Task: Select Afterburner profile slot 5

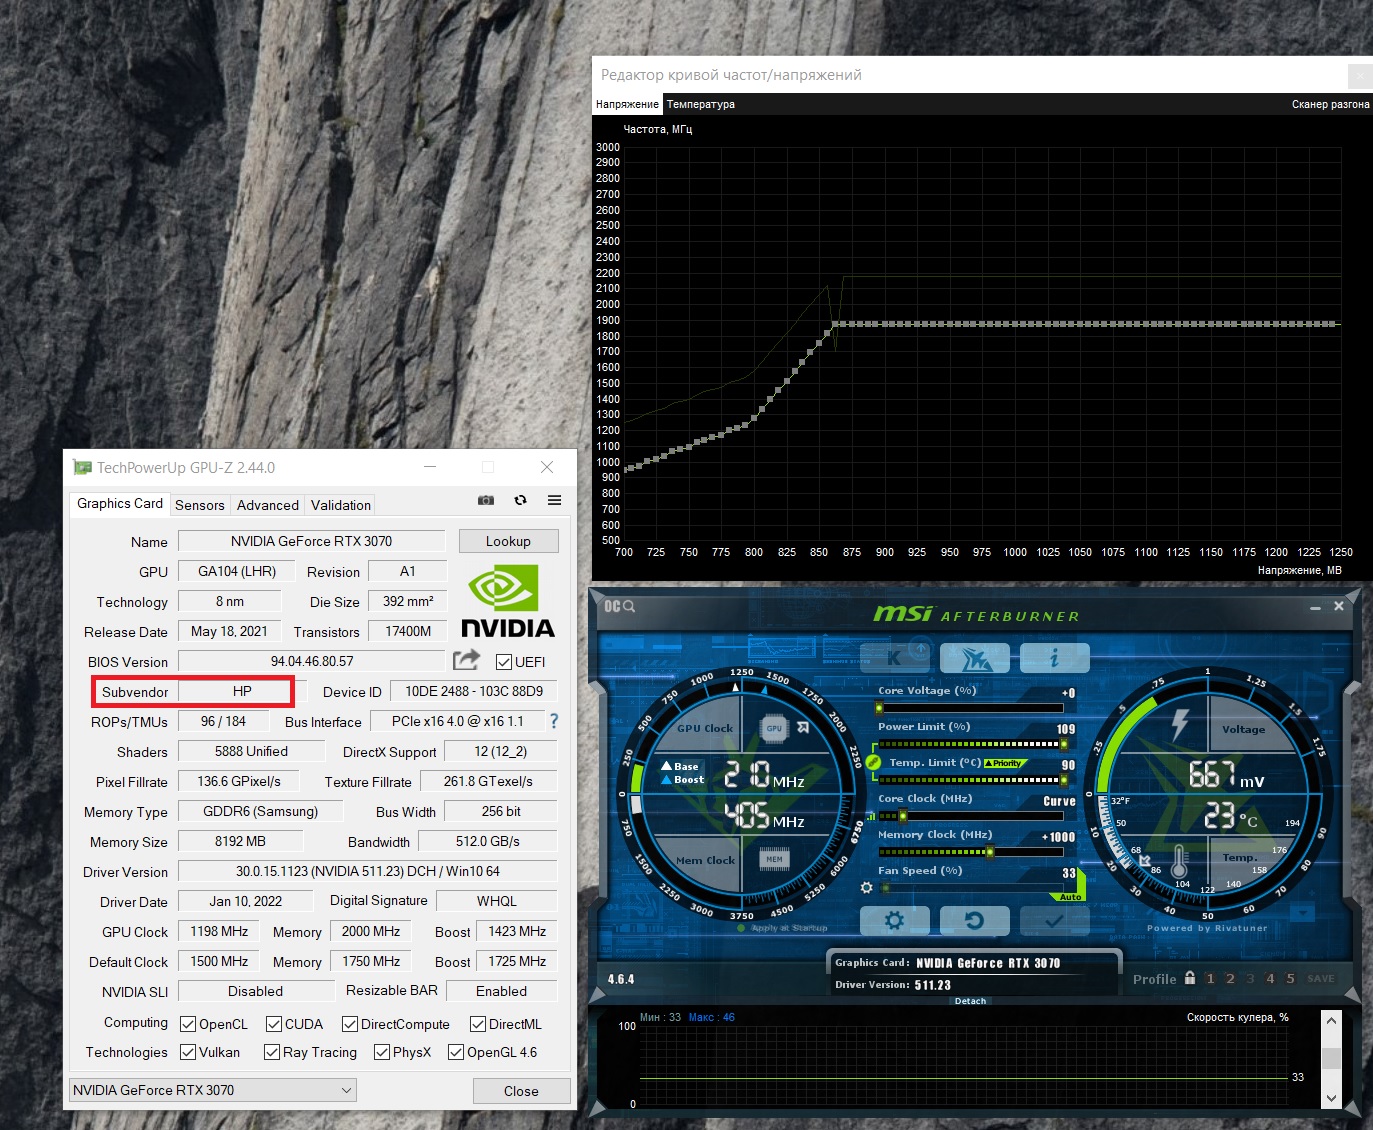Action: (x=1290, y=979)
